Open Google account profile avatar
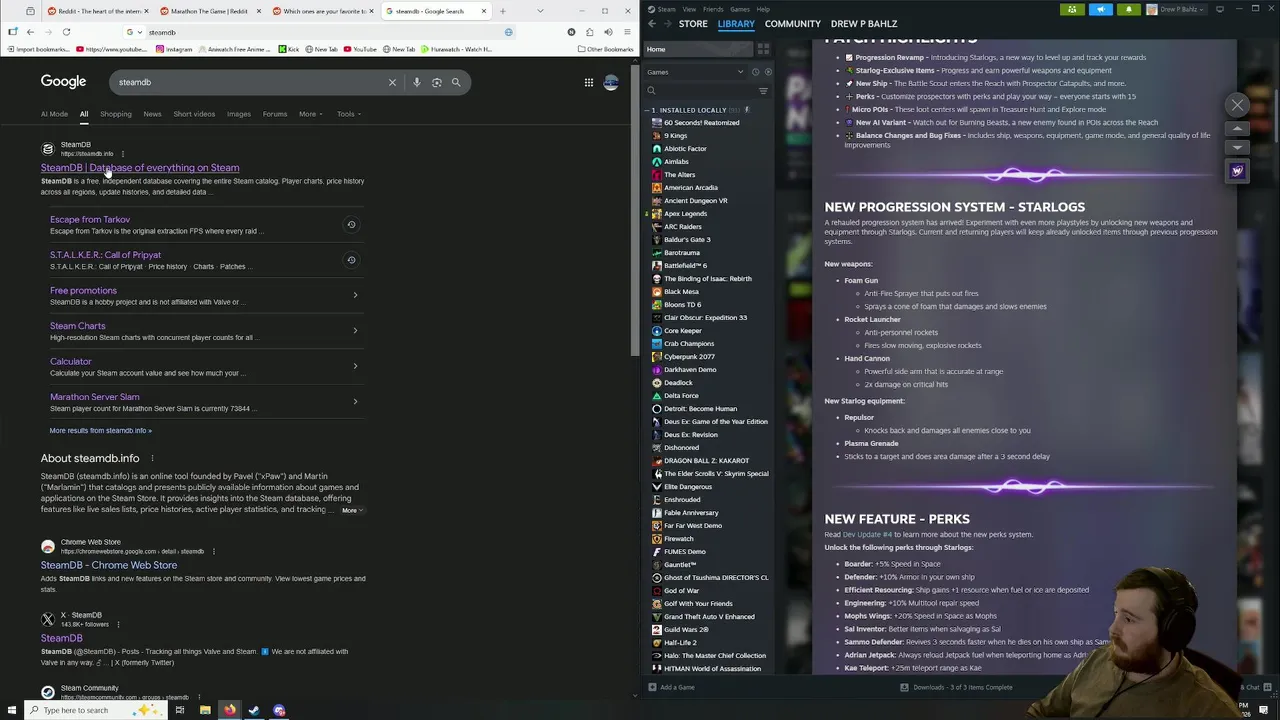Image resolution: width=1280 pixels, height=720 pixels. click(x=611, y=82)
